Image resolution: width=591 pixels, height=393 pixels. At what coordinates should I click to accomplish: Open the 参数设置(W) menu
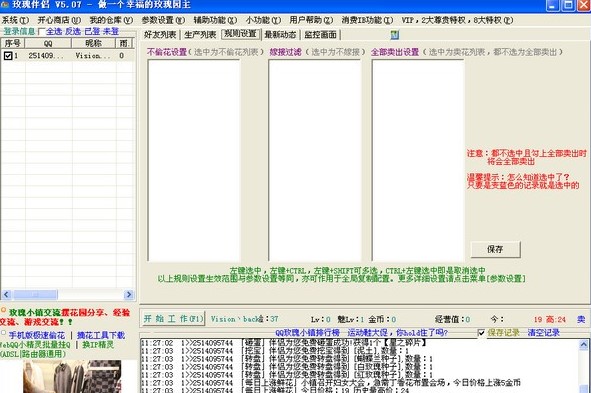tap(163, 20)
